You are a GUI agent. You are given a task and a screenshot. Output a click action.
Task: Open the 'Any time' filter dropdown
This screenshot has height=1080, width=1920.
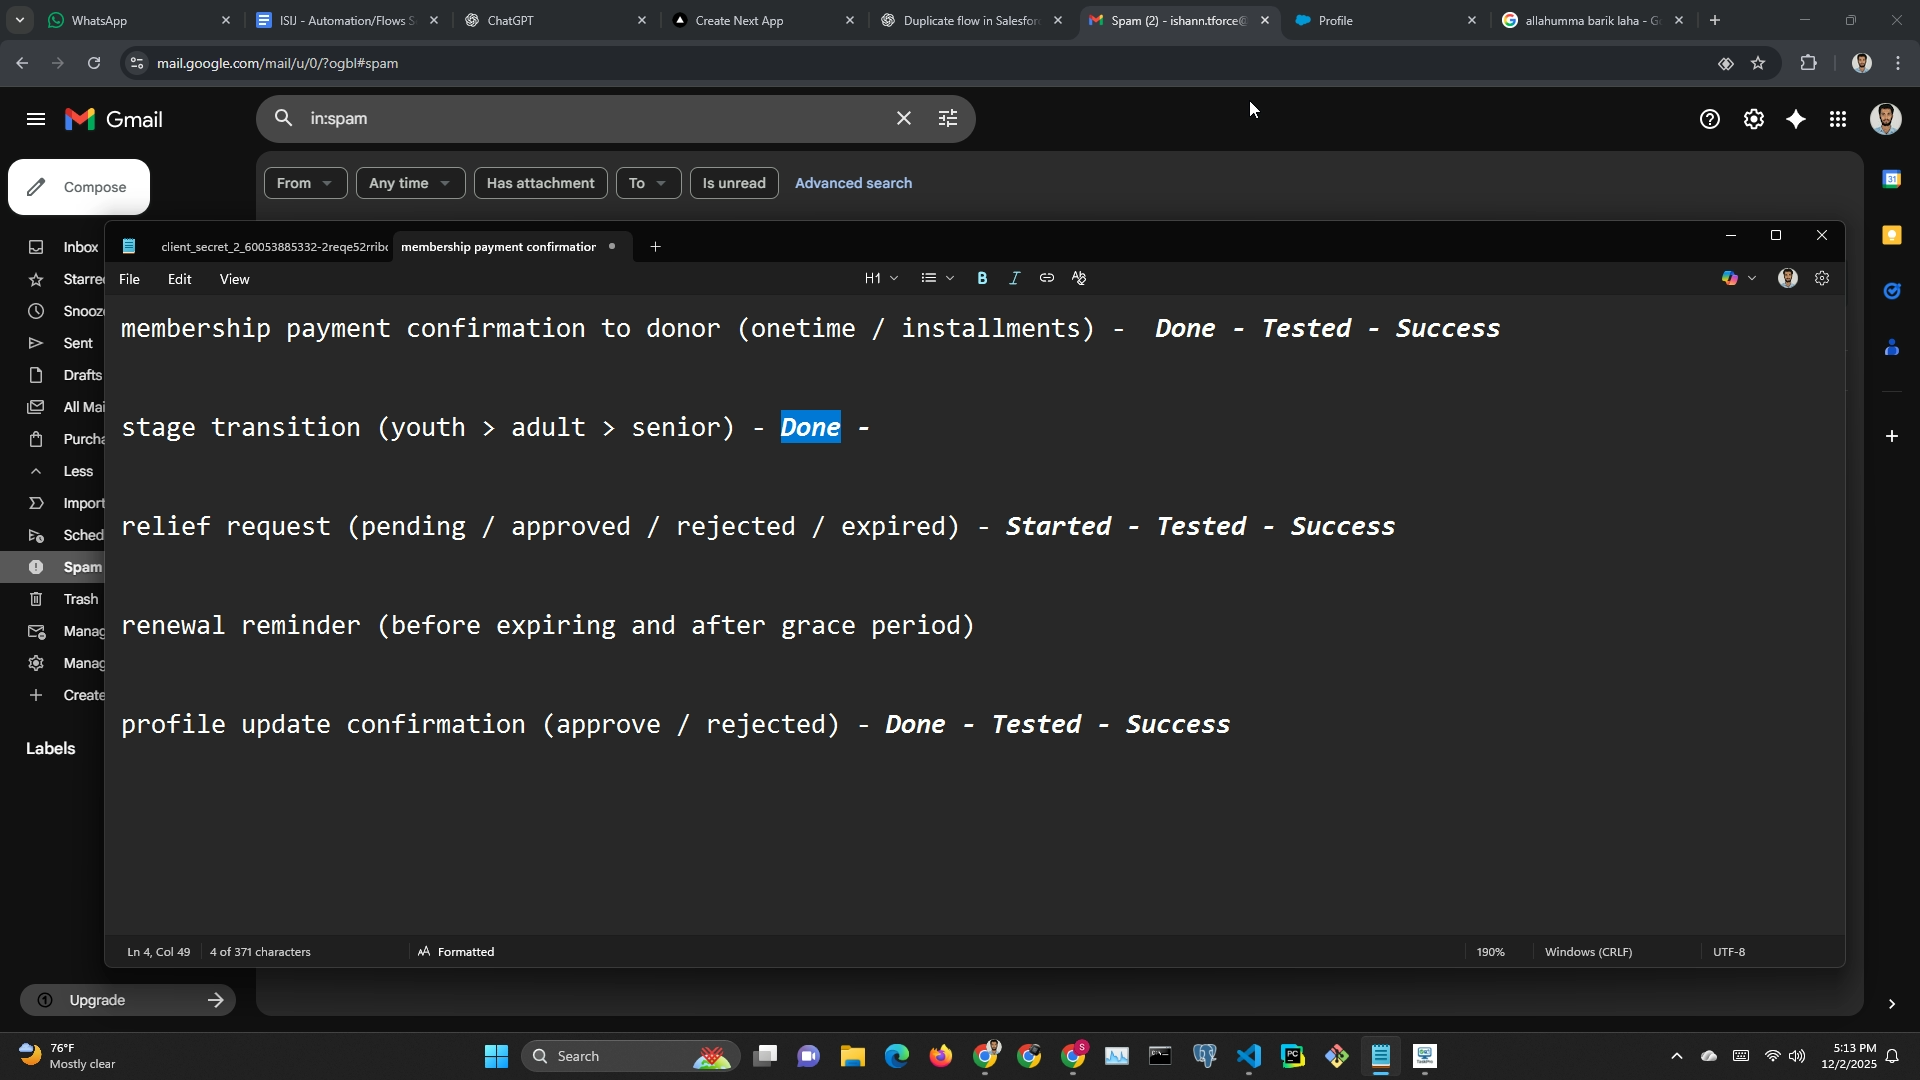point(410,183)
